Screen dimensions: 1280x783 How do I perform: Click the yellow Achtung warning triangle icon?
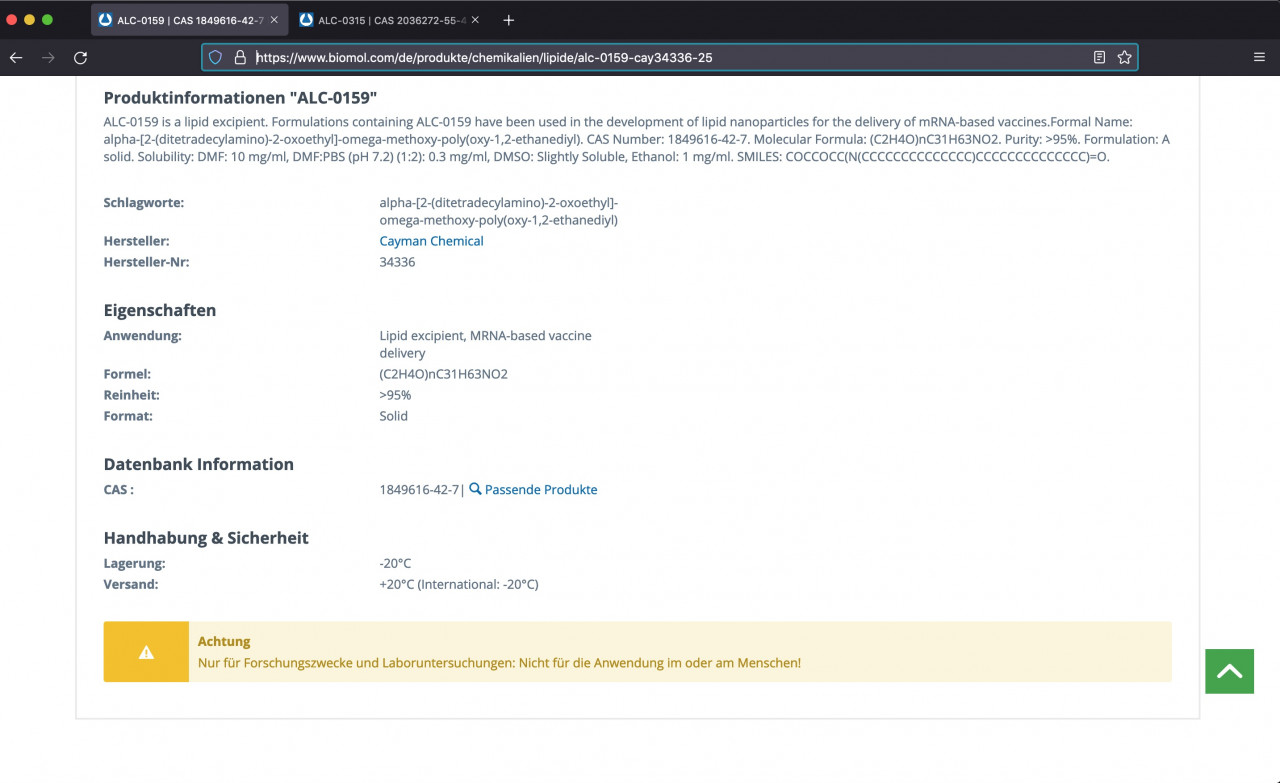coord(146,652)
